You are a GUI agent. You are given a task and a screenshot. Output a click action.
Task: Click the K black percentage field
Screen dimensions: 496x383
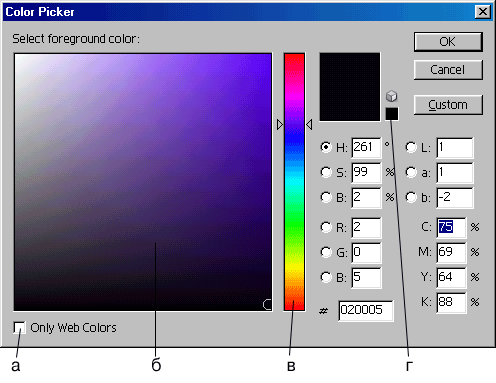click(451, 302)
